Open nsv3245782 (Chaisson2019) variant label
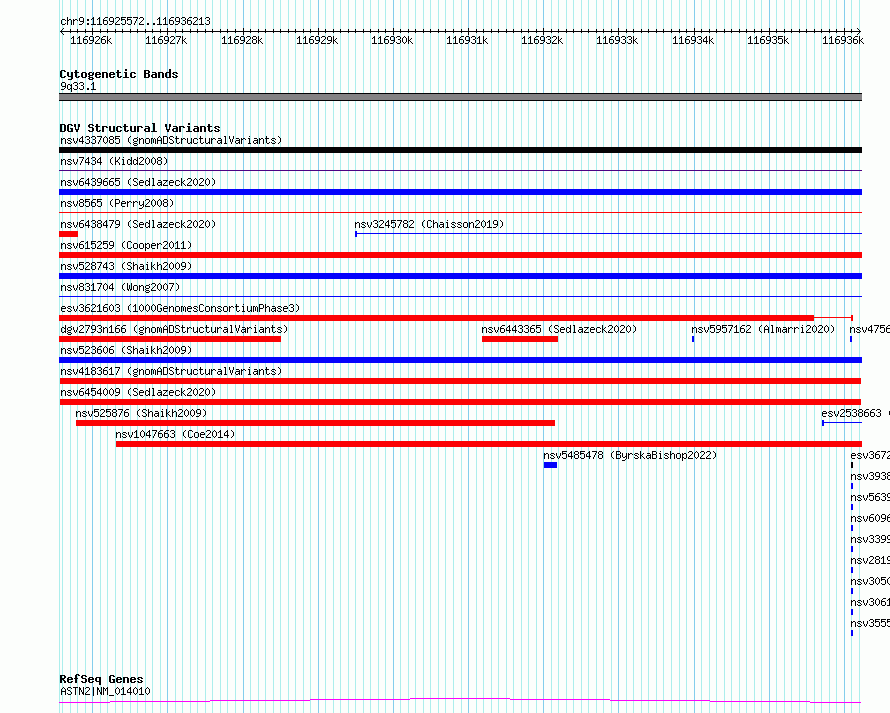Image resolution: width=890 pixels, height=713 pixels. pyautogui.click(x=429, y=224)
